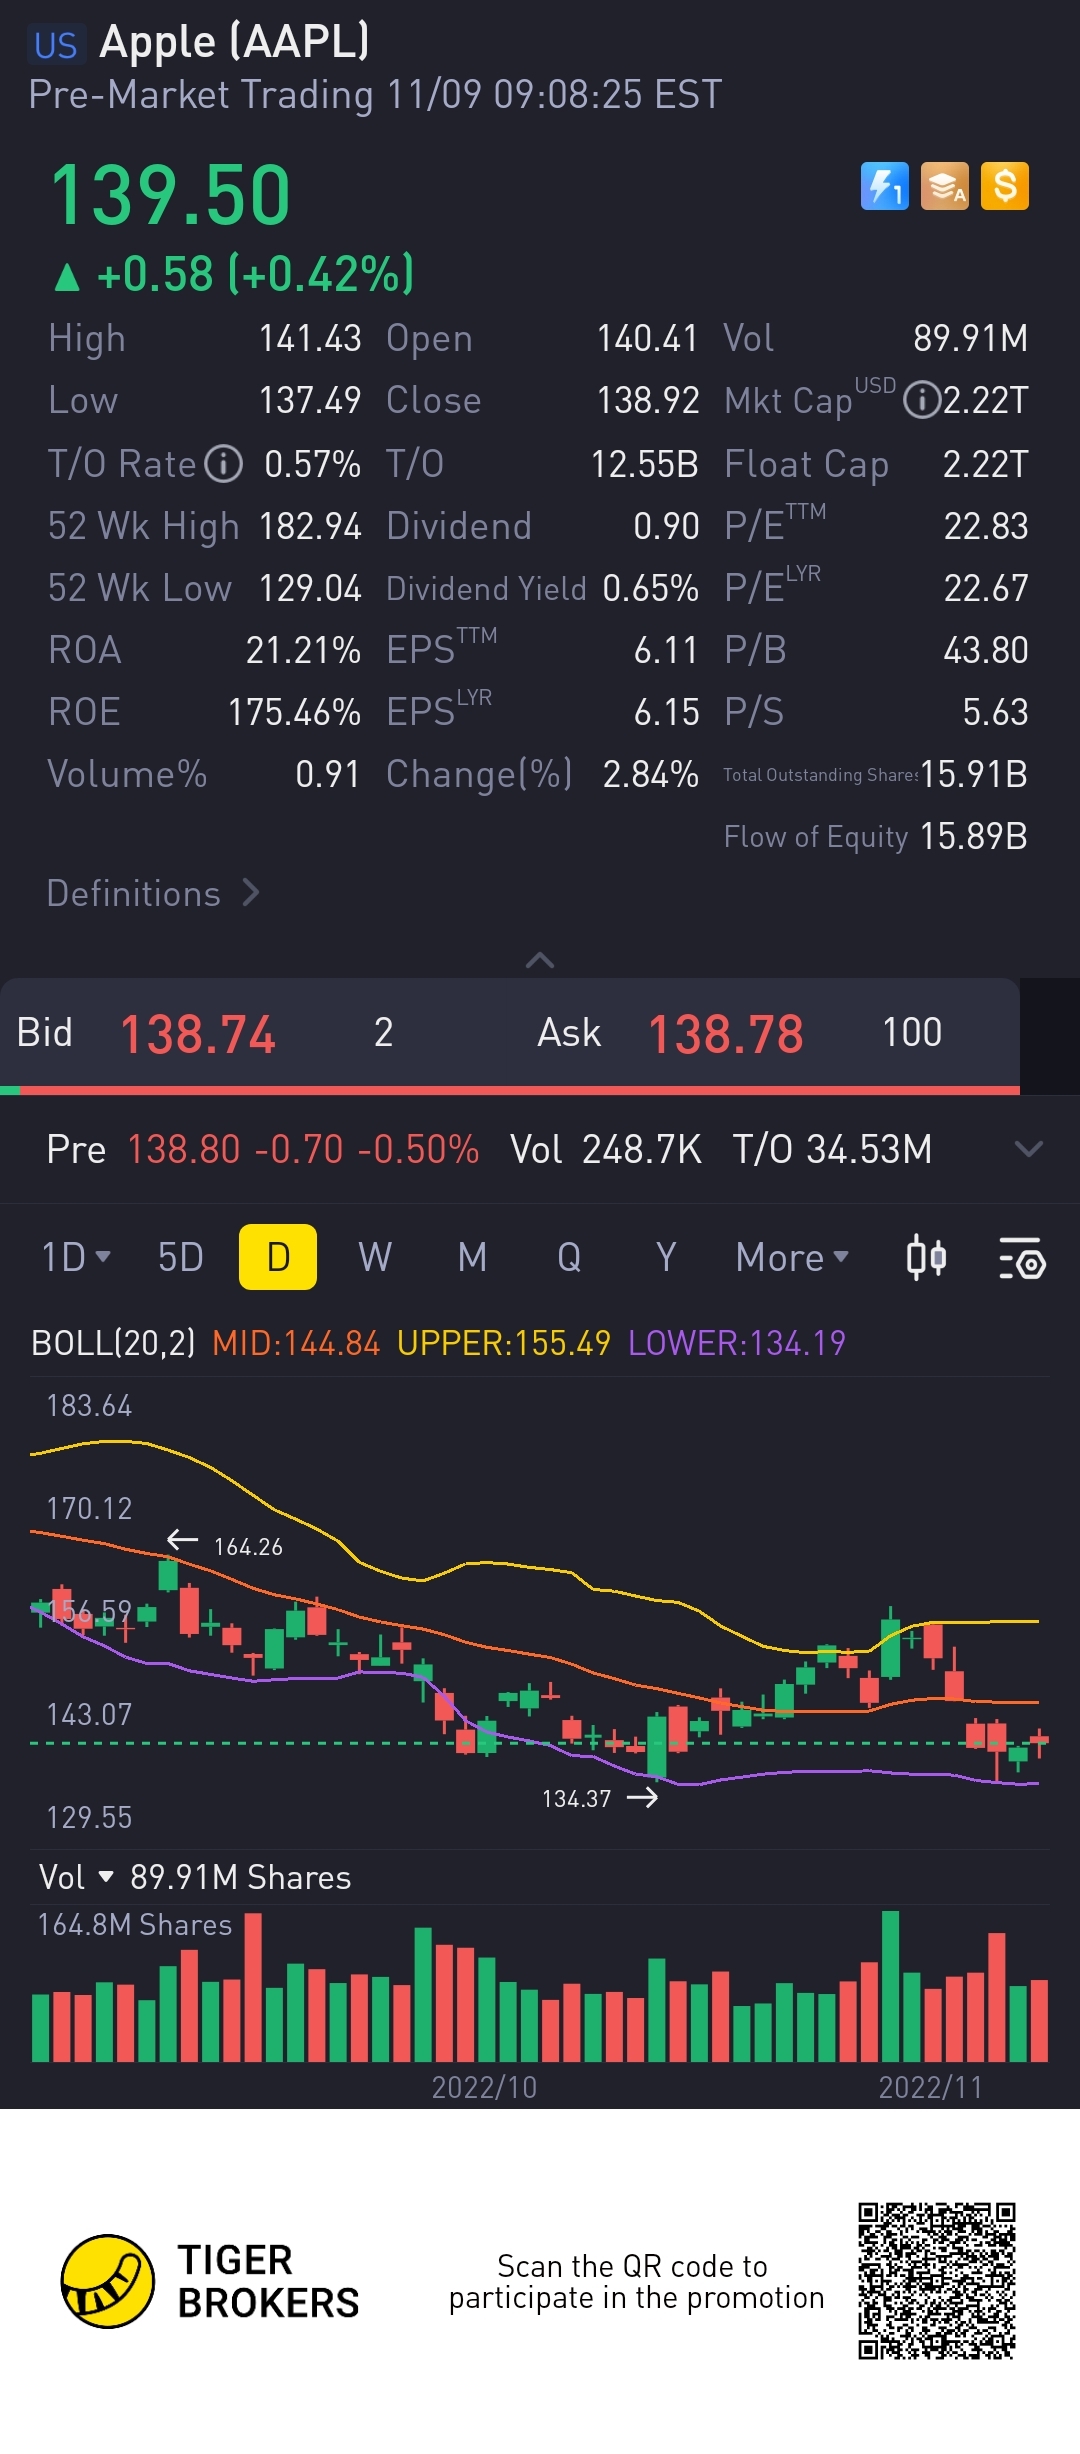Tap Ask size 100

(912, 1032)
